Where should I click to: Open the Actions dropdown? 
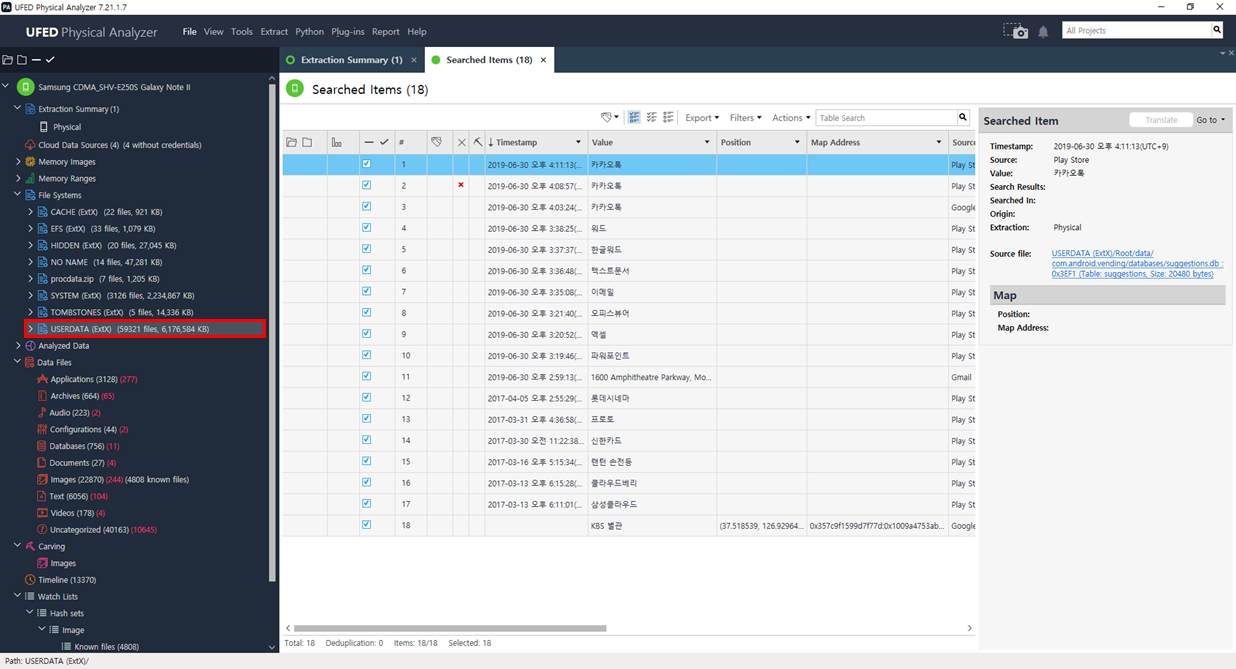point(790,117)
